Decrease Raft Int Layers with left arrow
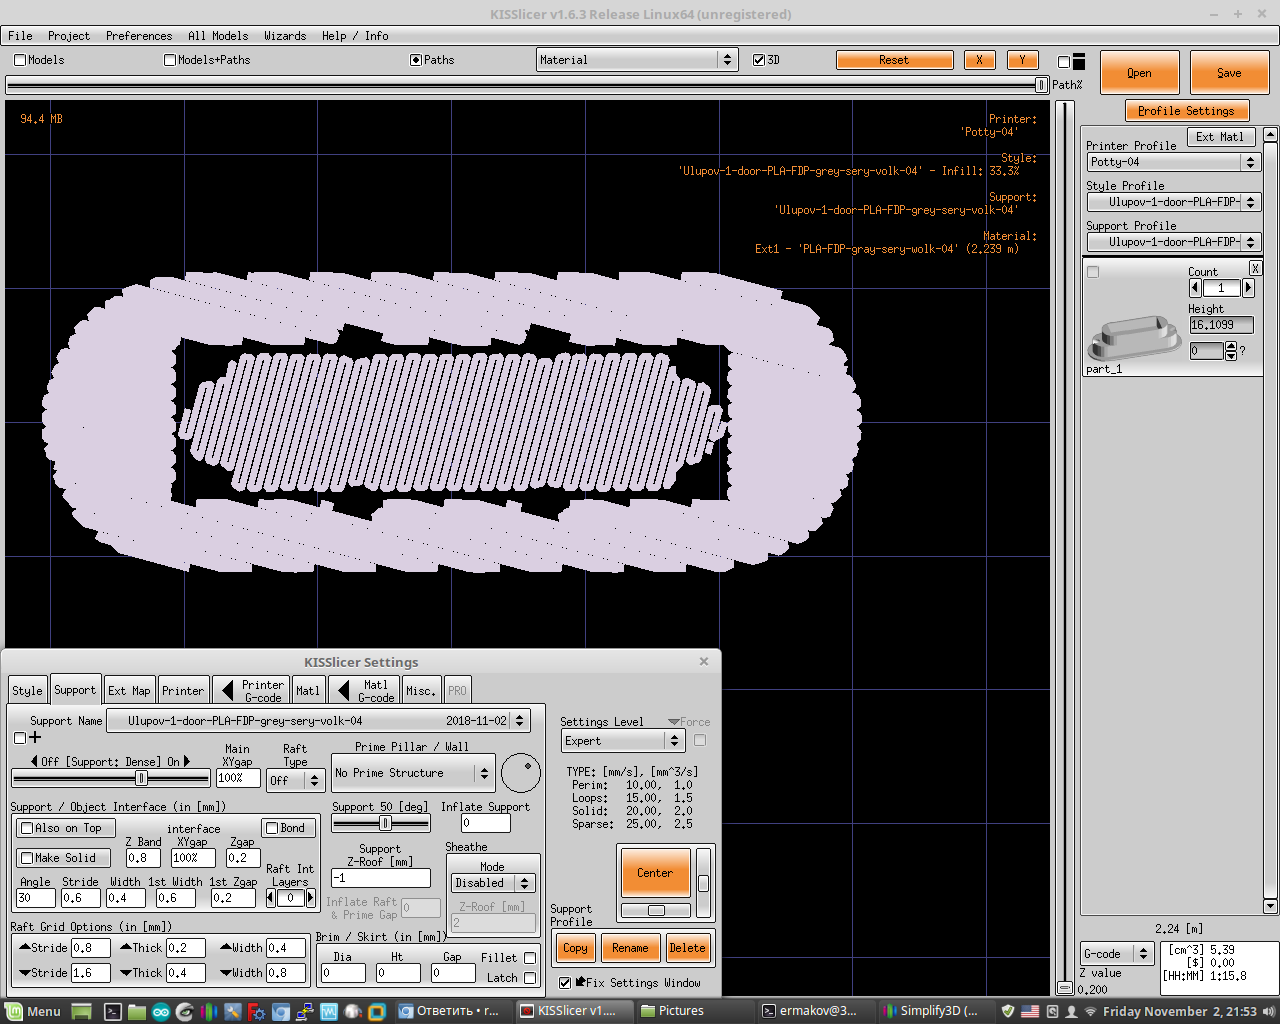1280x1024 pixels. pyautogui.click(x=270, y=898)
